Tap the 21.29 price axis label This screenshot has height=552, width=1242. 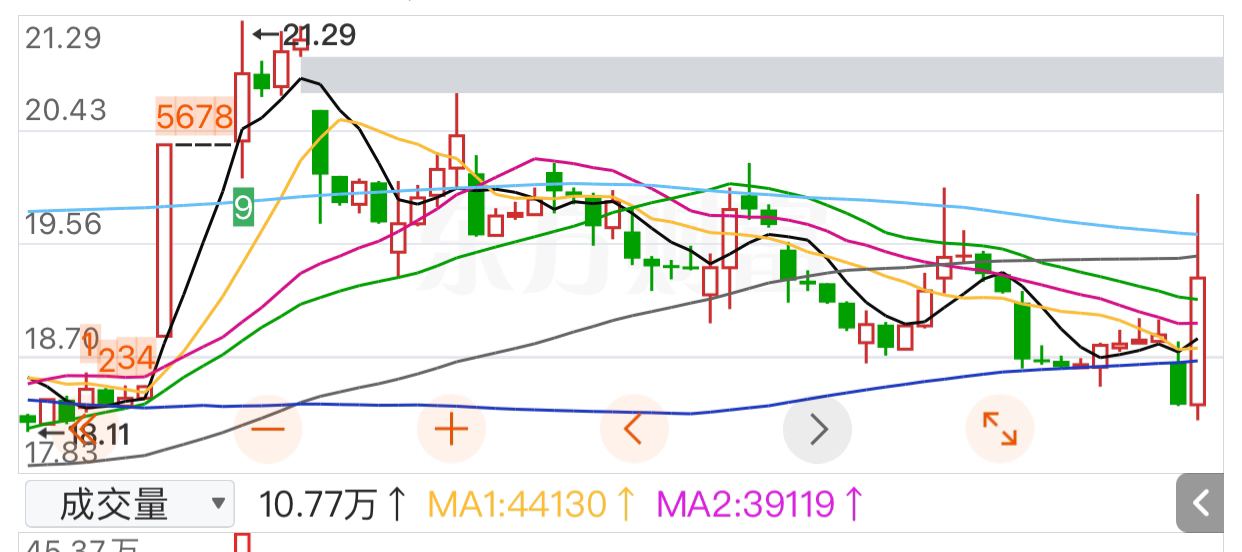[x=64, y=39]
